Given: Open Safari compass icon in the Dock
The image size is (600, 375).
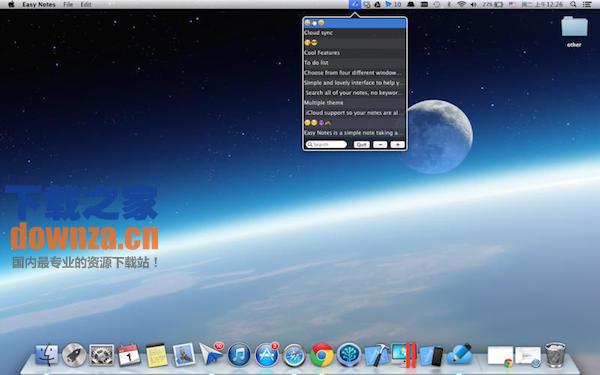Looking at the screenshot, I should tap(294, 355).
